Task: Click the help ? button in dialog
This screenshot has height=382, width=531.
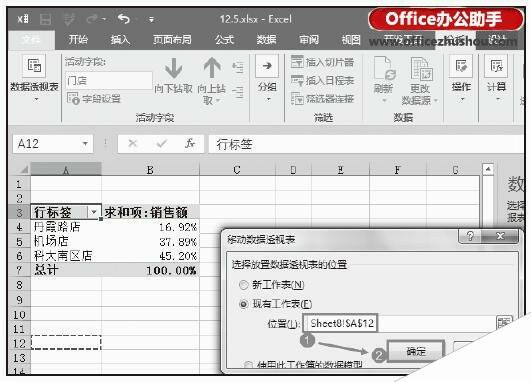Action: pos(470,236)
